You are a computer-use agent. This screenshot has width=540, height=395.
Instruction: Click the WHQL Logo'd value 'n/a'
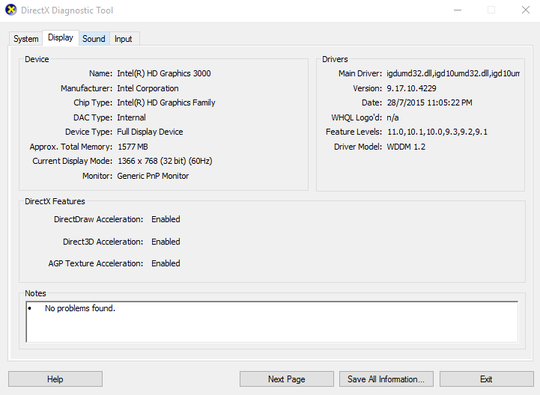click(x=393, y=117)
